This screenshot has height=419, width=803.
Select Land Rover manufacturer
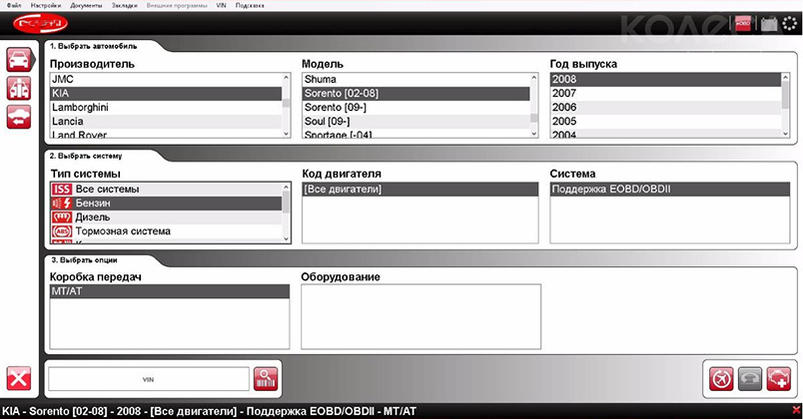tap(166, 134)
